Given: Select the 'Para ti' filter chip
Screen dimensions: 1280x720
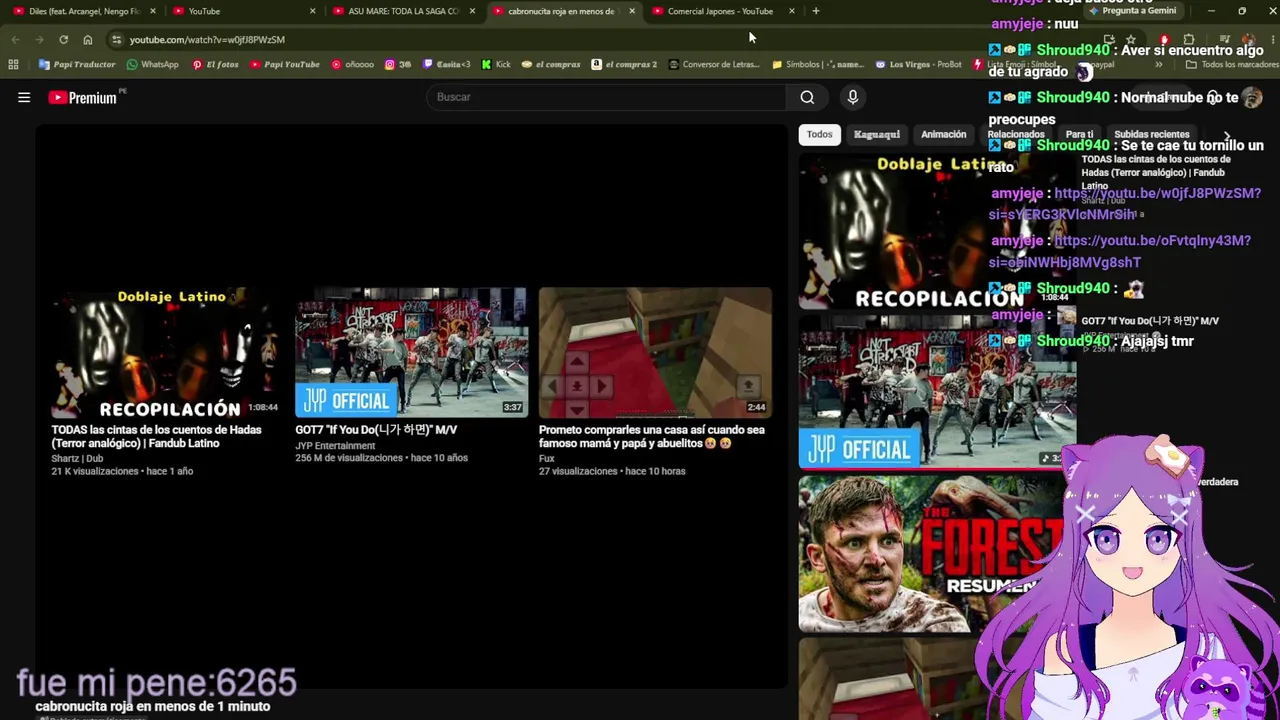Looking at the screenshot, I should click(x=1079, y=134).
